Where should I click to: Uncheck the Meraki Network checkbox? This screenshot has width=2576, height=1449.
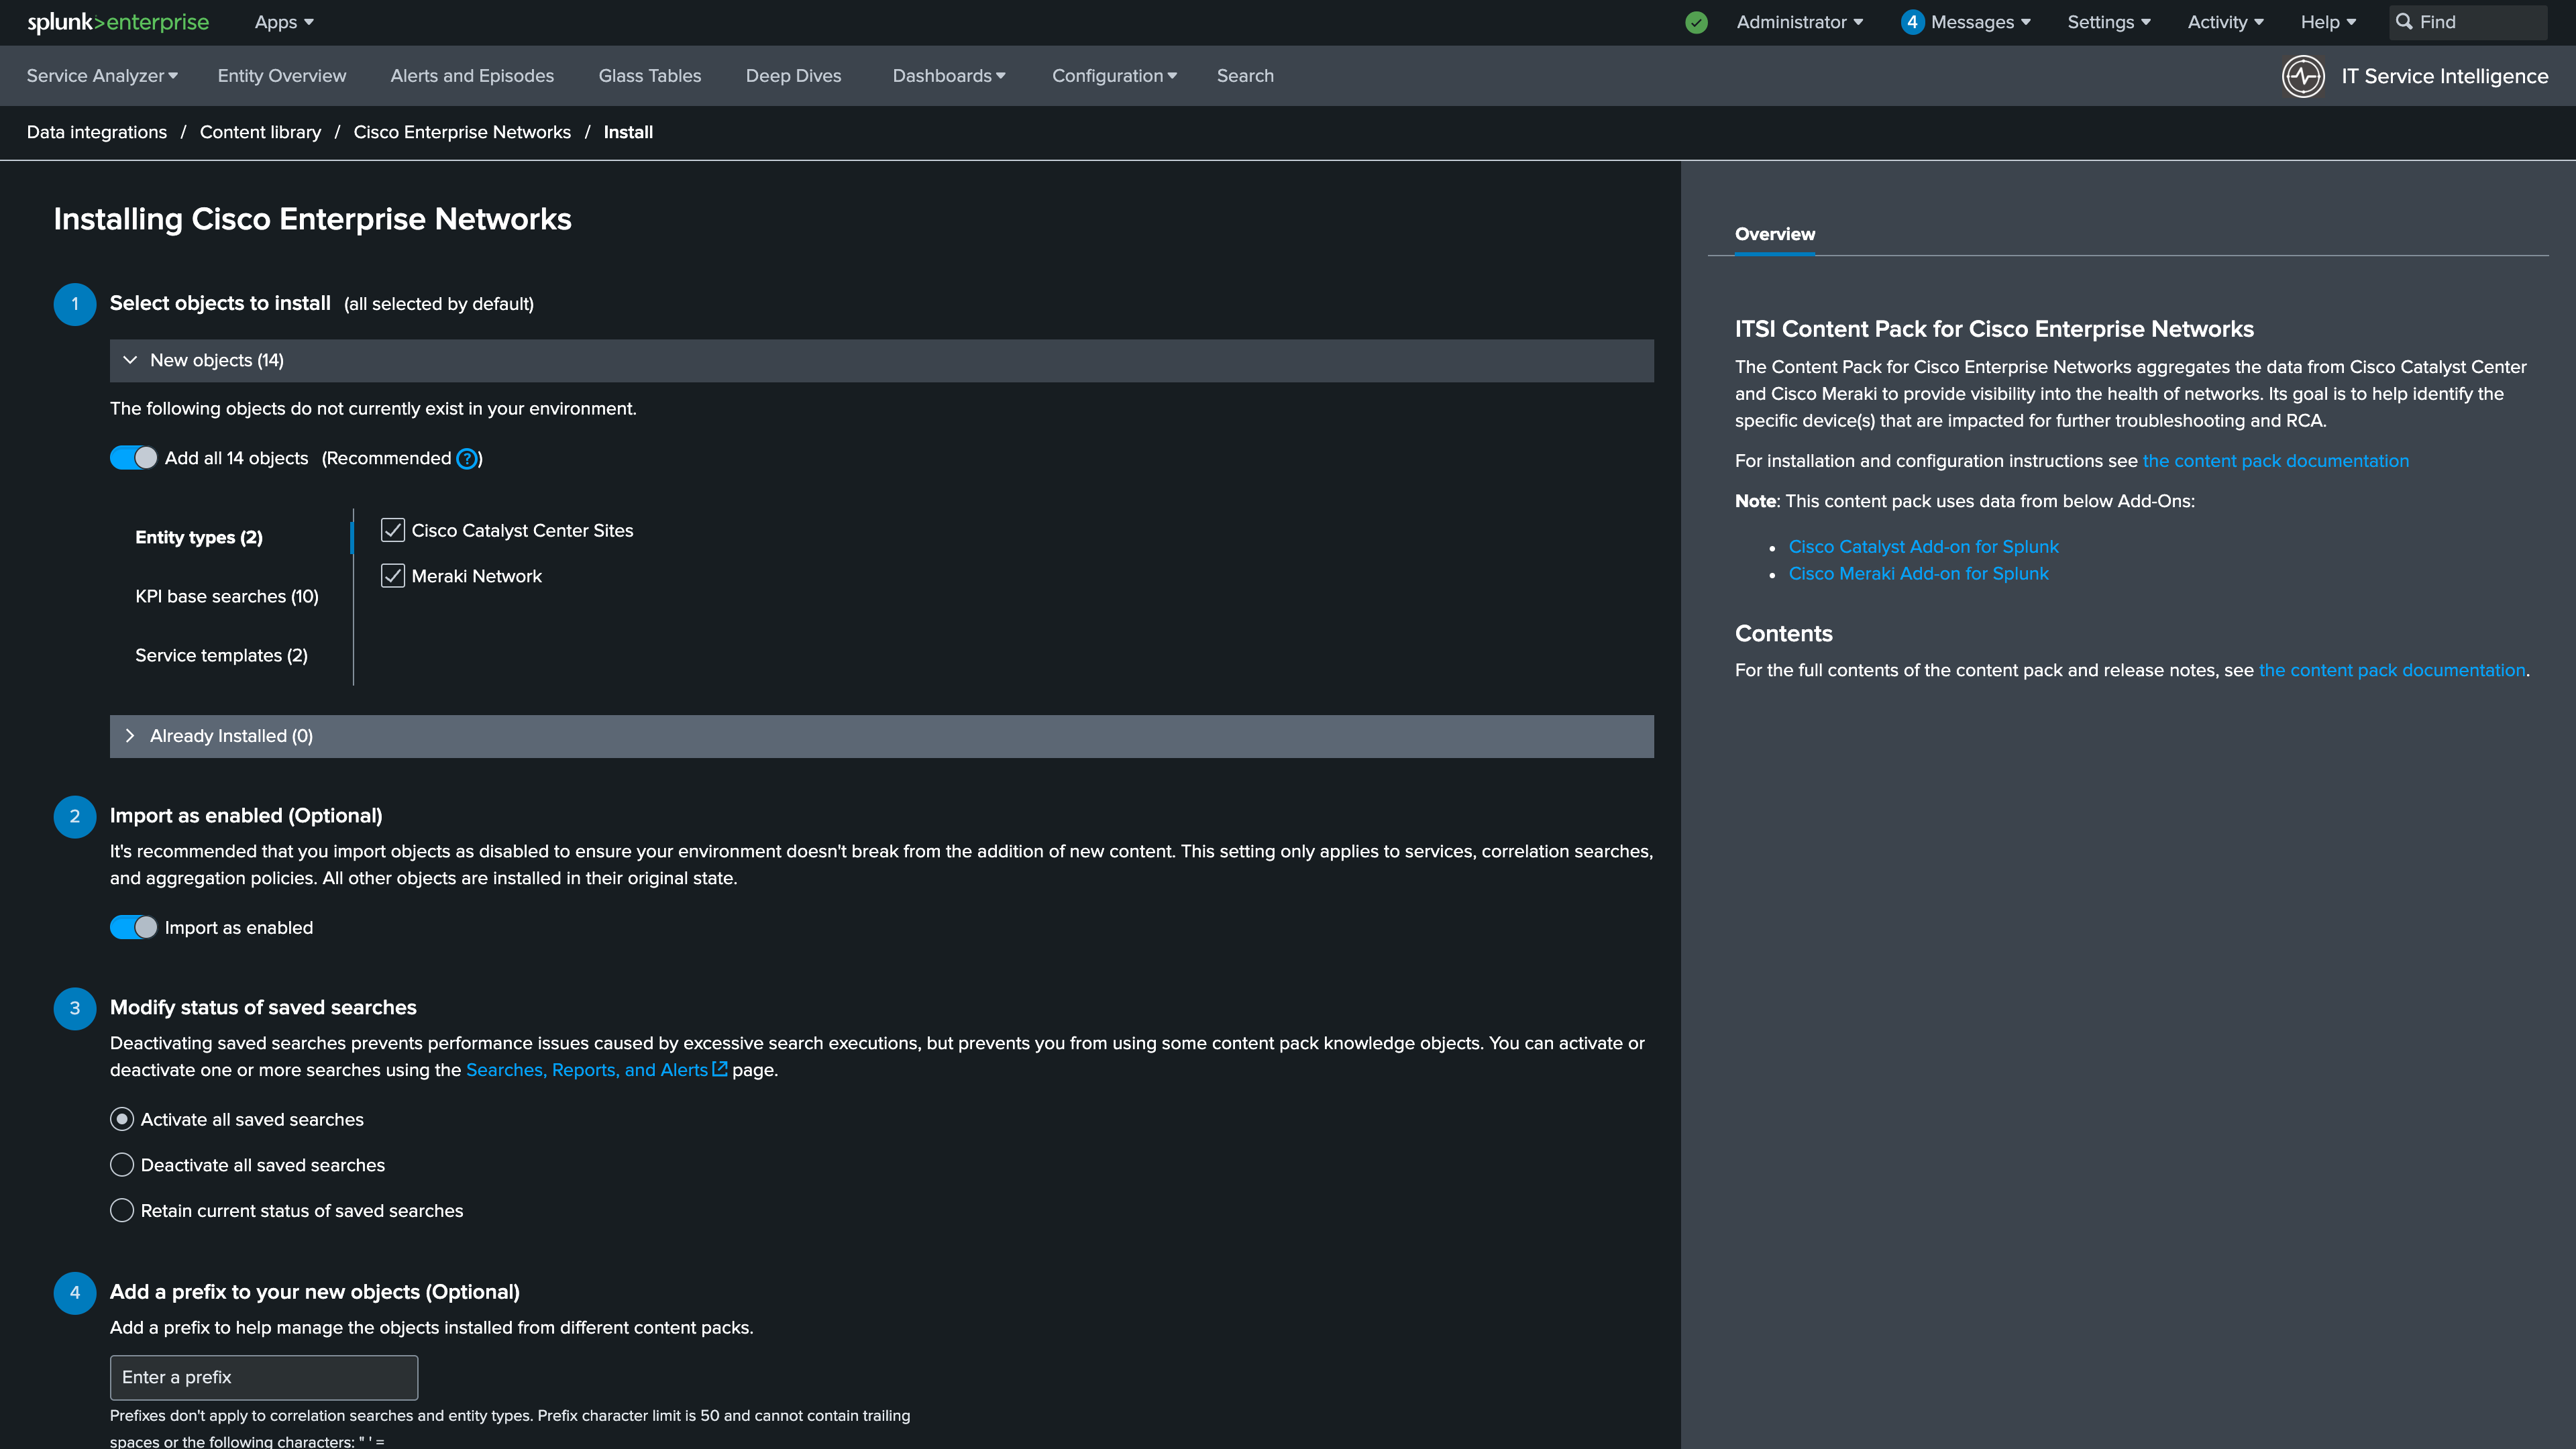pos(393,576)
